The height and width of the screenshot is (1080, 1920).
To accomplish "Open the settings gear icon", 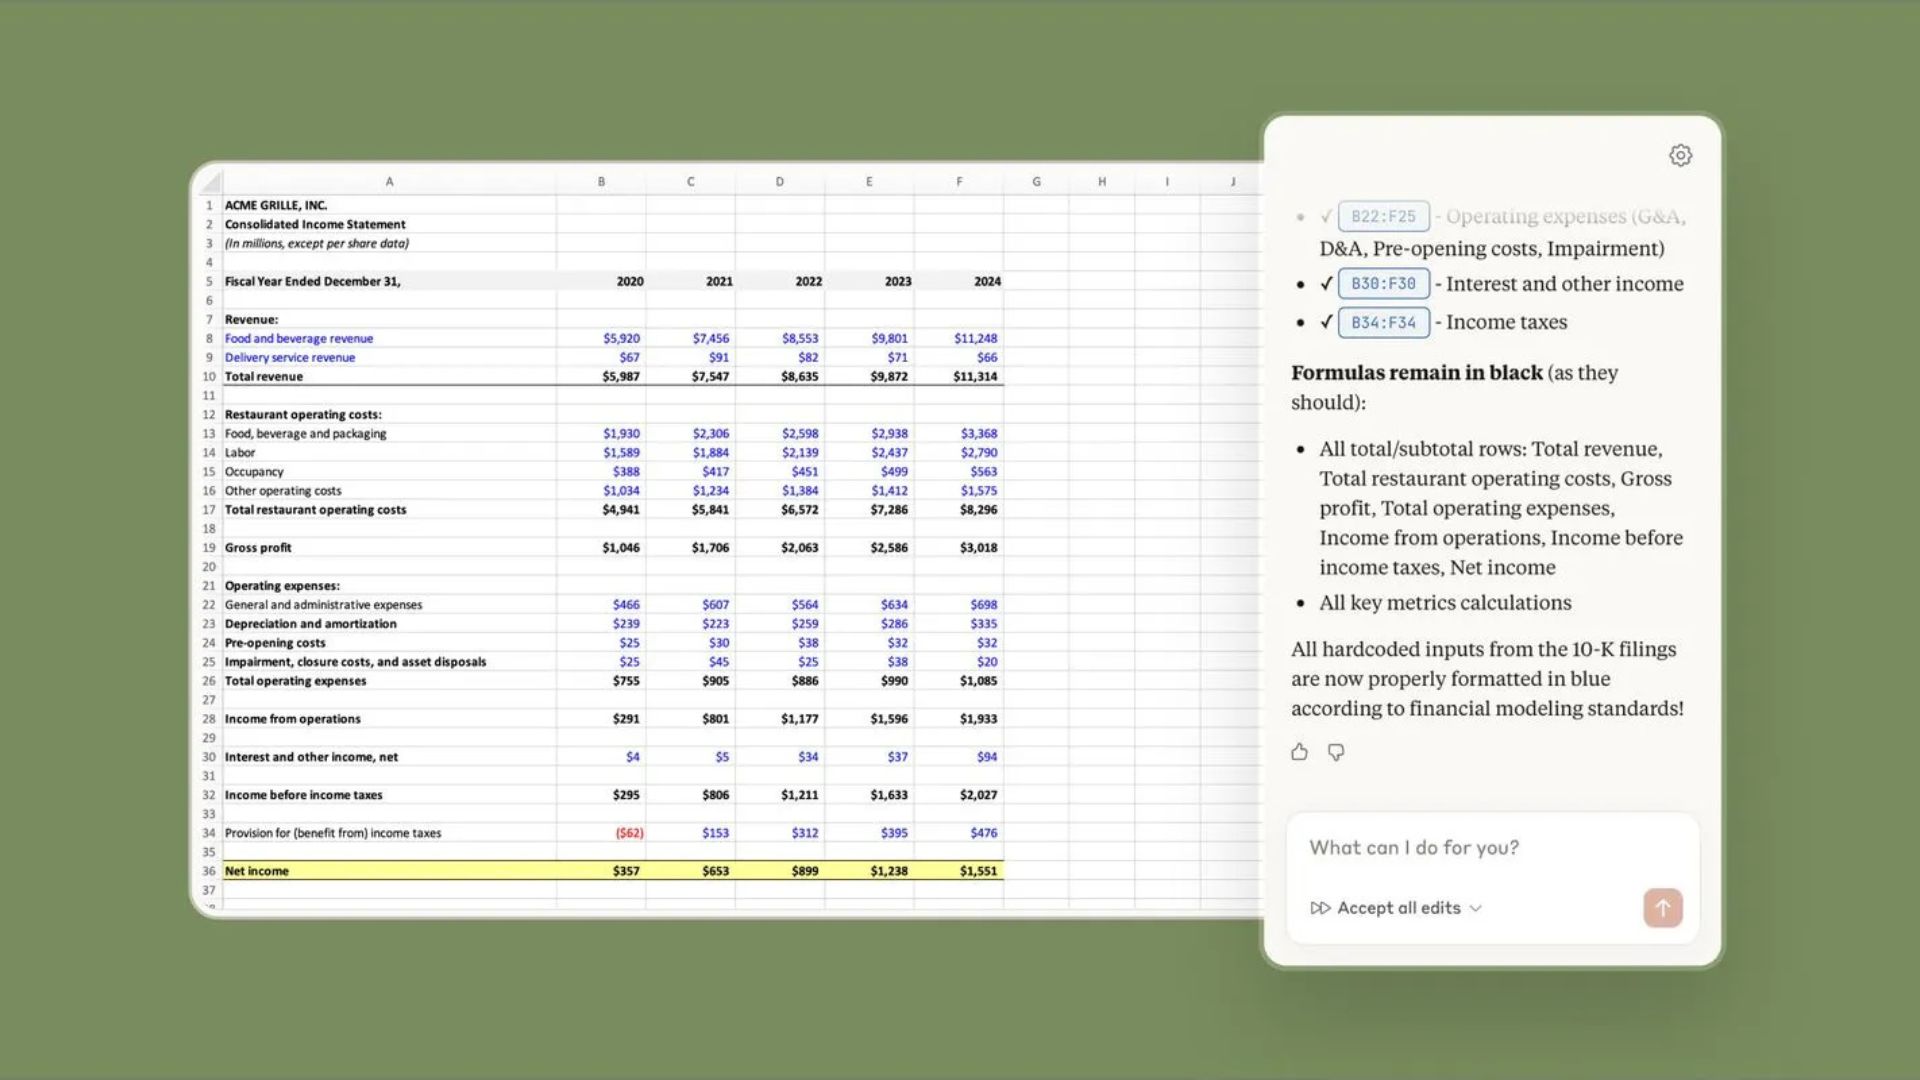I will [x=1680, y=155].
